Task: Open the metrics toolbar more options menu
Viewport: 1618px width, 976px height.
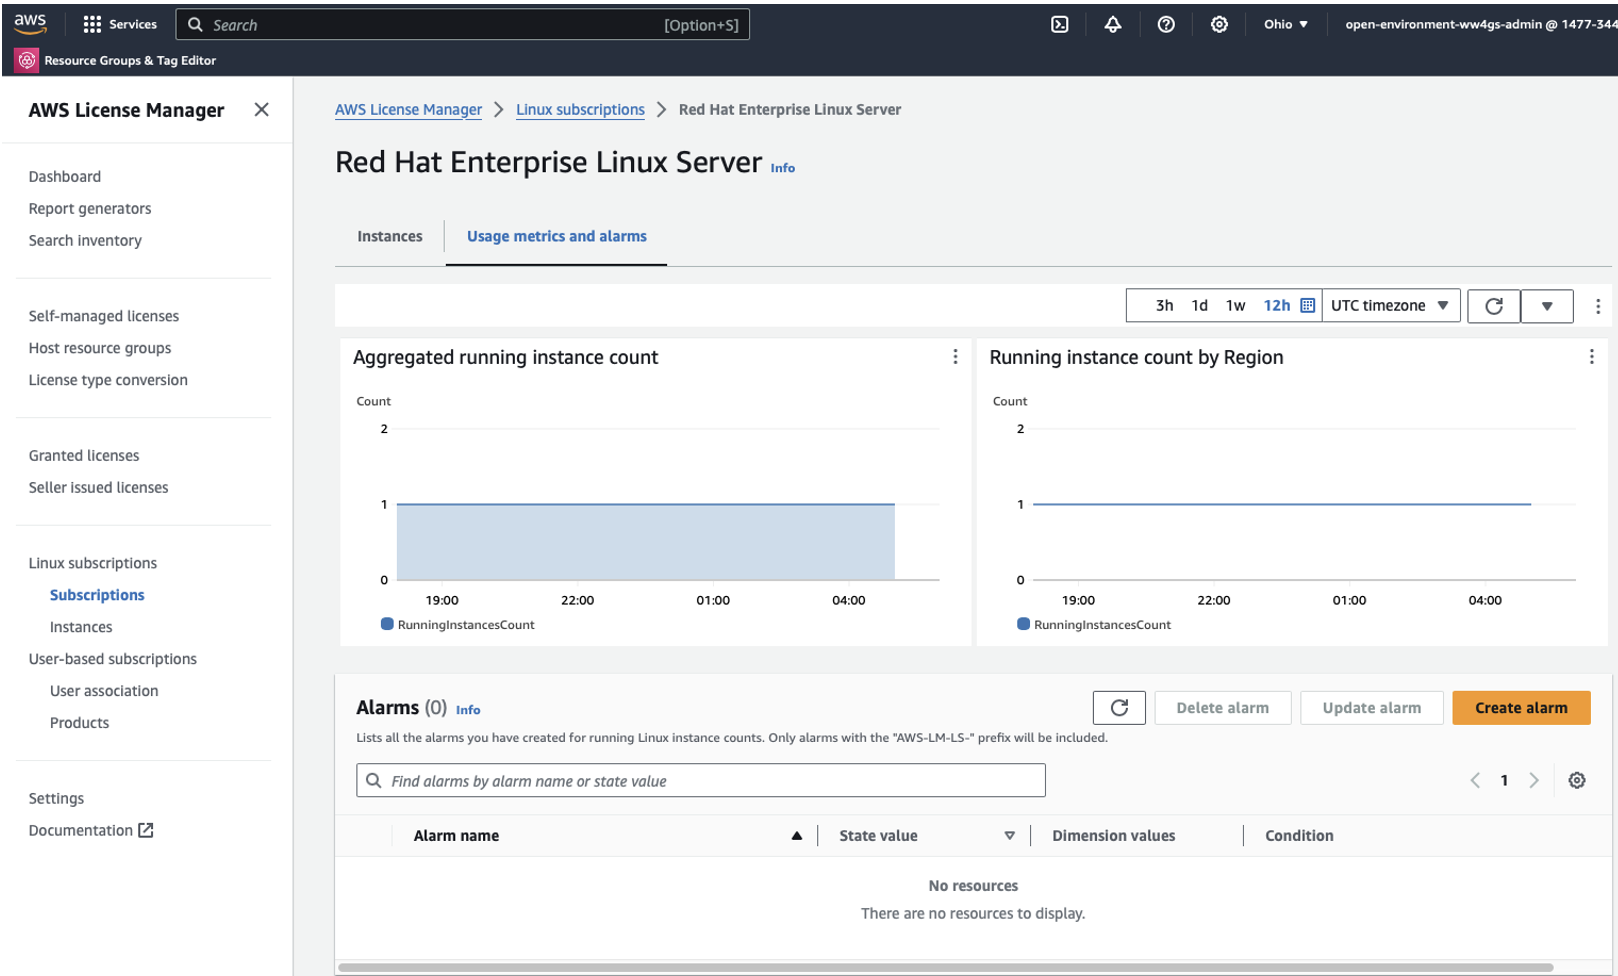Action: pyautogui.click(x=1597, y=306)
